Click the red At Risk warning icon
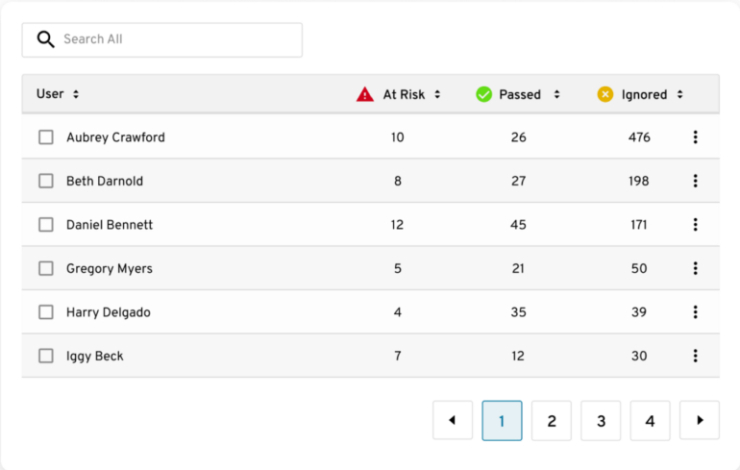 pos(365,95)
